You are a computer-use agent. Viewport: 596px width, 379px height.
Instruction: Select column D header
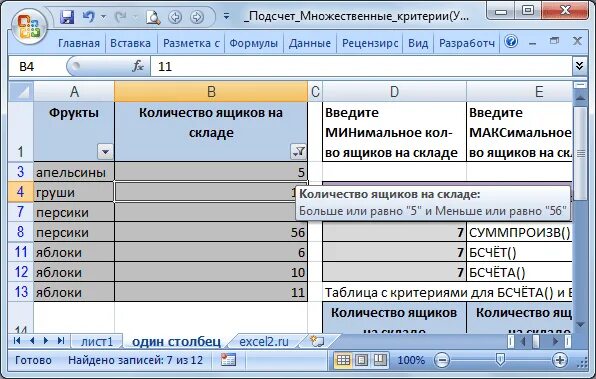click(394, 92)
